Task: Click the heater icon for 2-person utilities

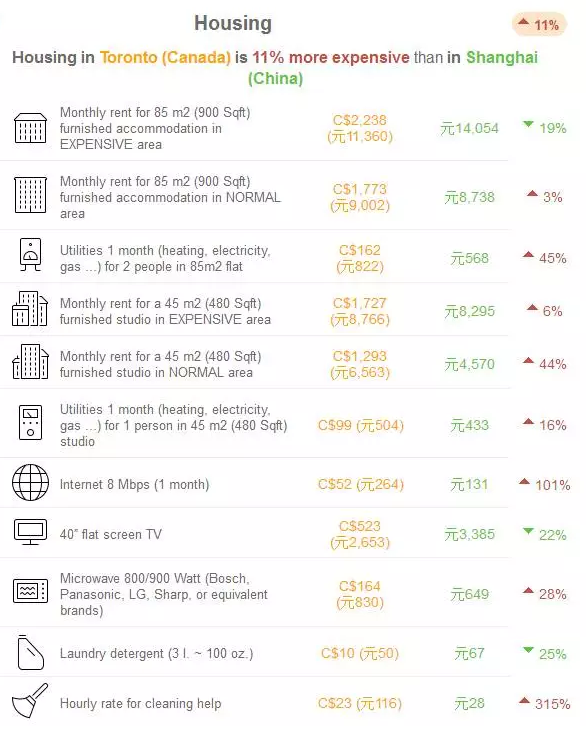Action: 30,254
